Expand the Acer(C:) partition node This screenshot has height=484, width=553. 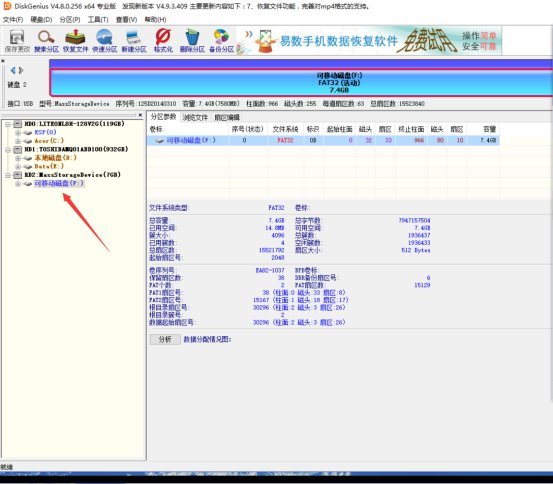[x=18, y=141]
